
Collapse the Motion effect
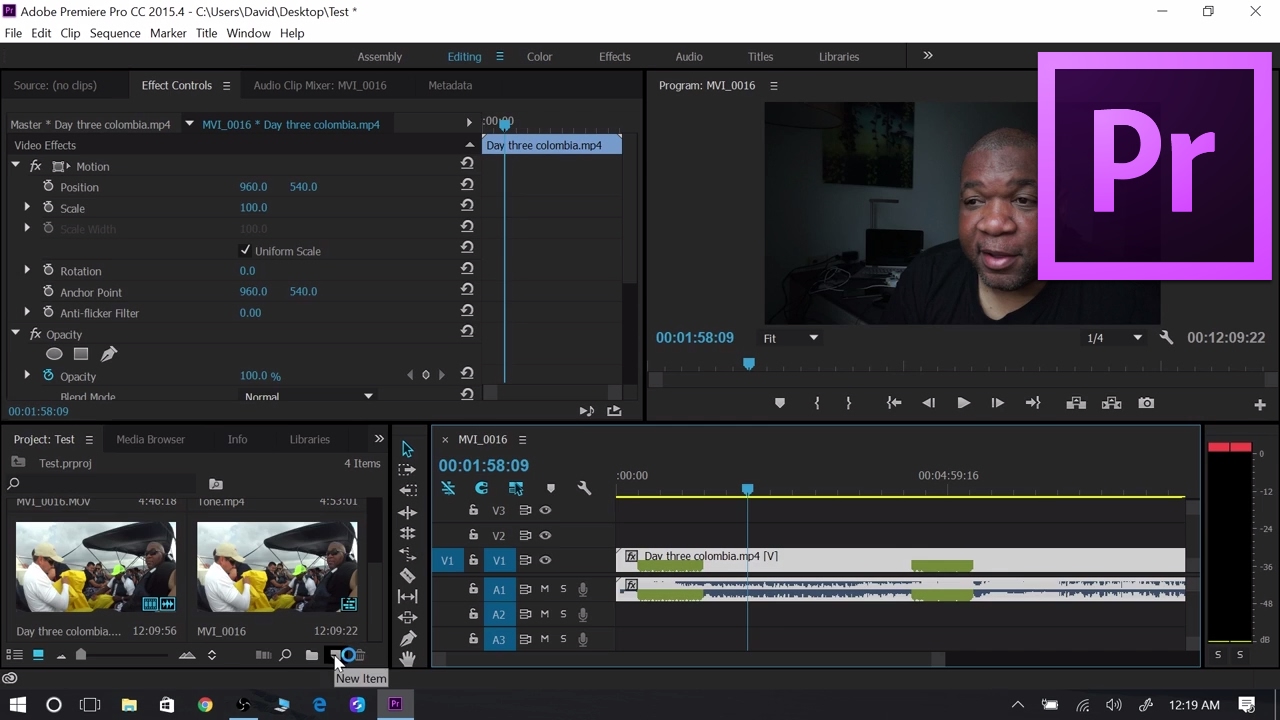tap(15, 166)
